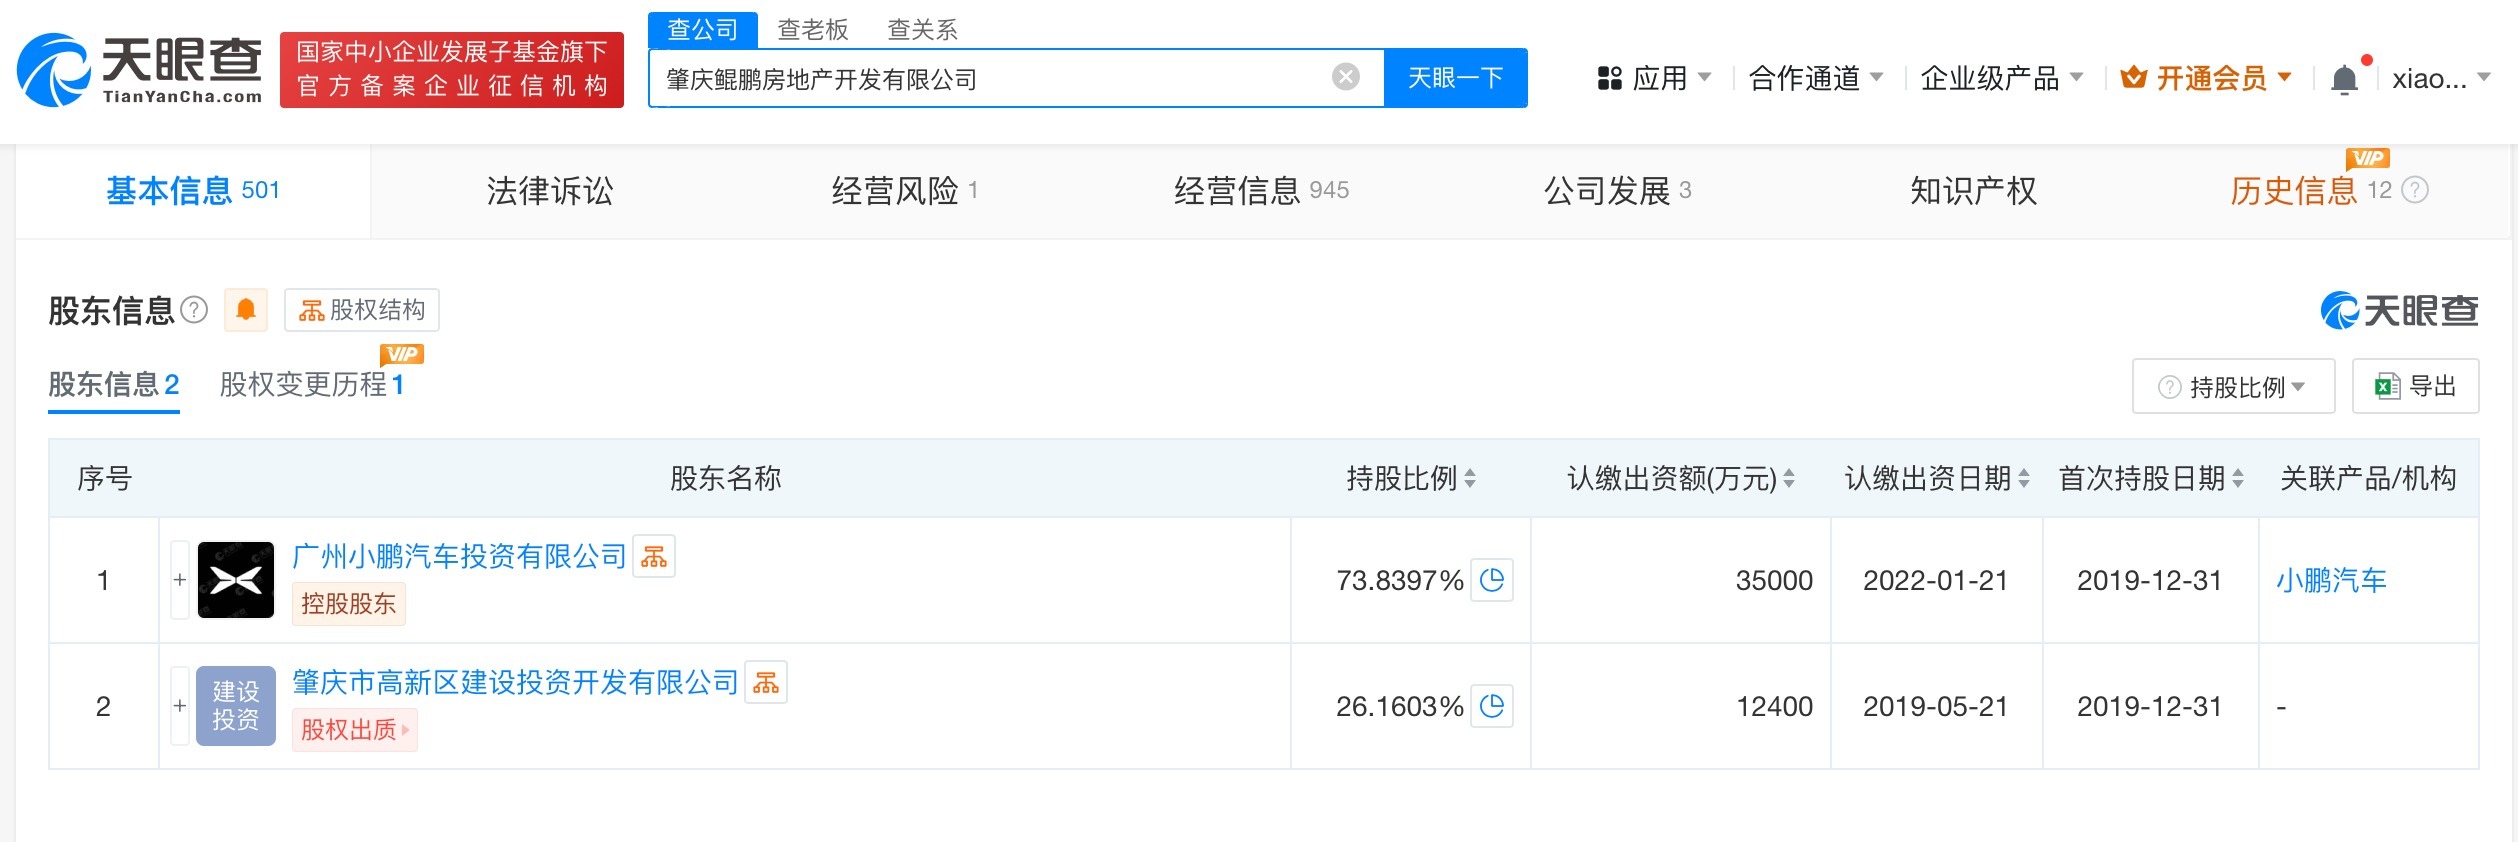Open the 应用 dropdown menu
Image resolution: width=2518 pixels, height=842 pixels.
[1654, 78]
